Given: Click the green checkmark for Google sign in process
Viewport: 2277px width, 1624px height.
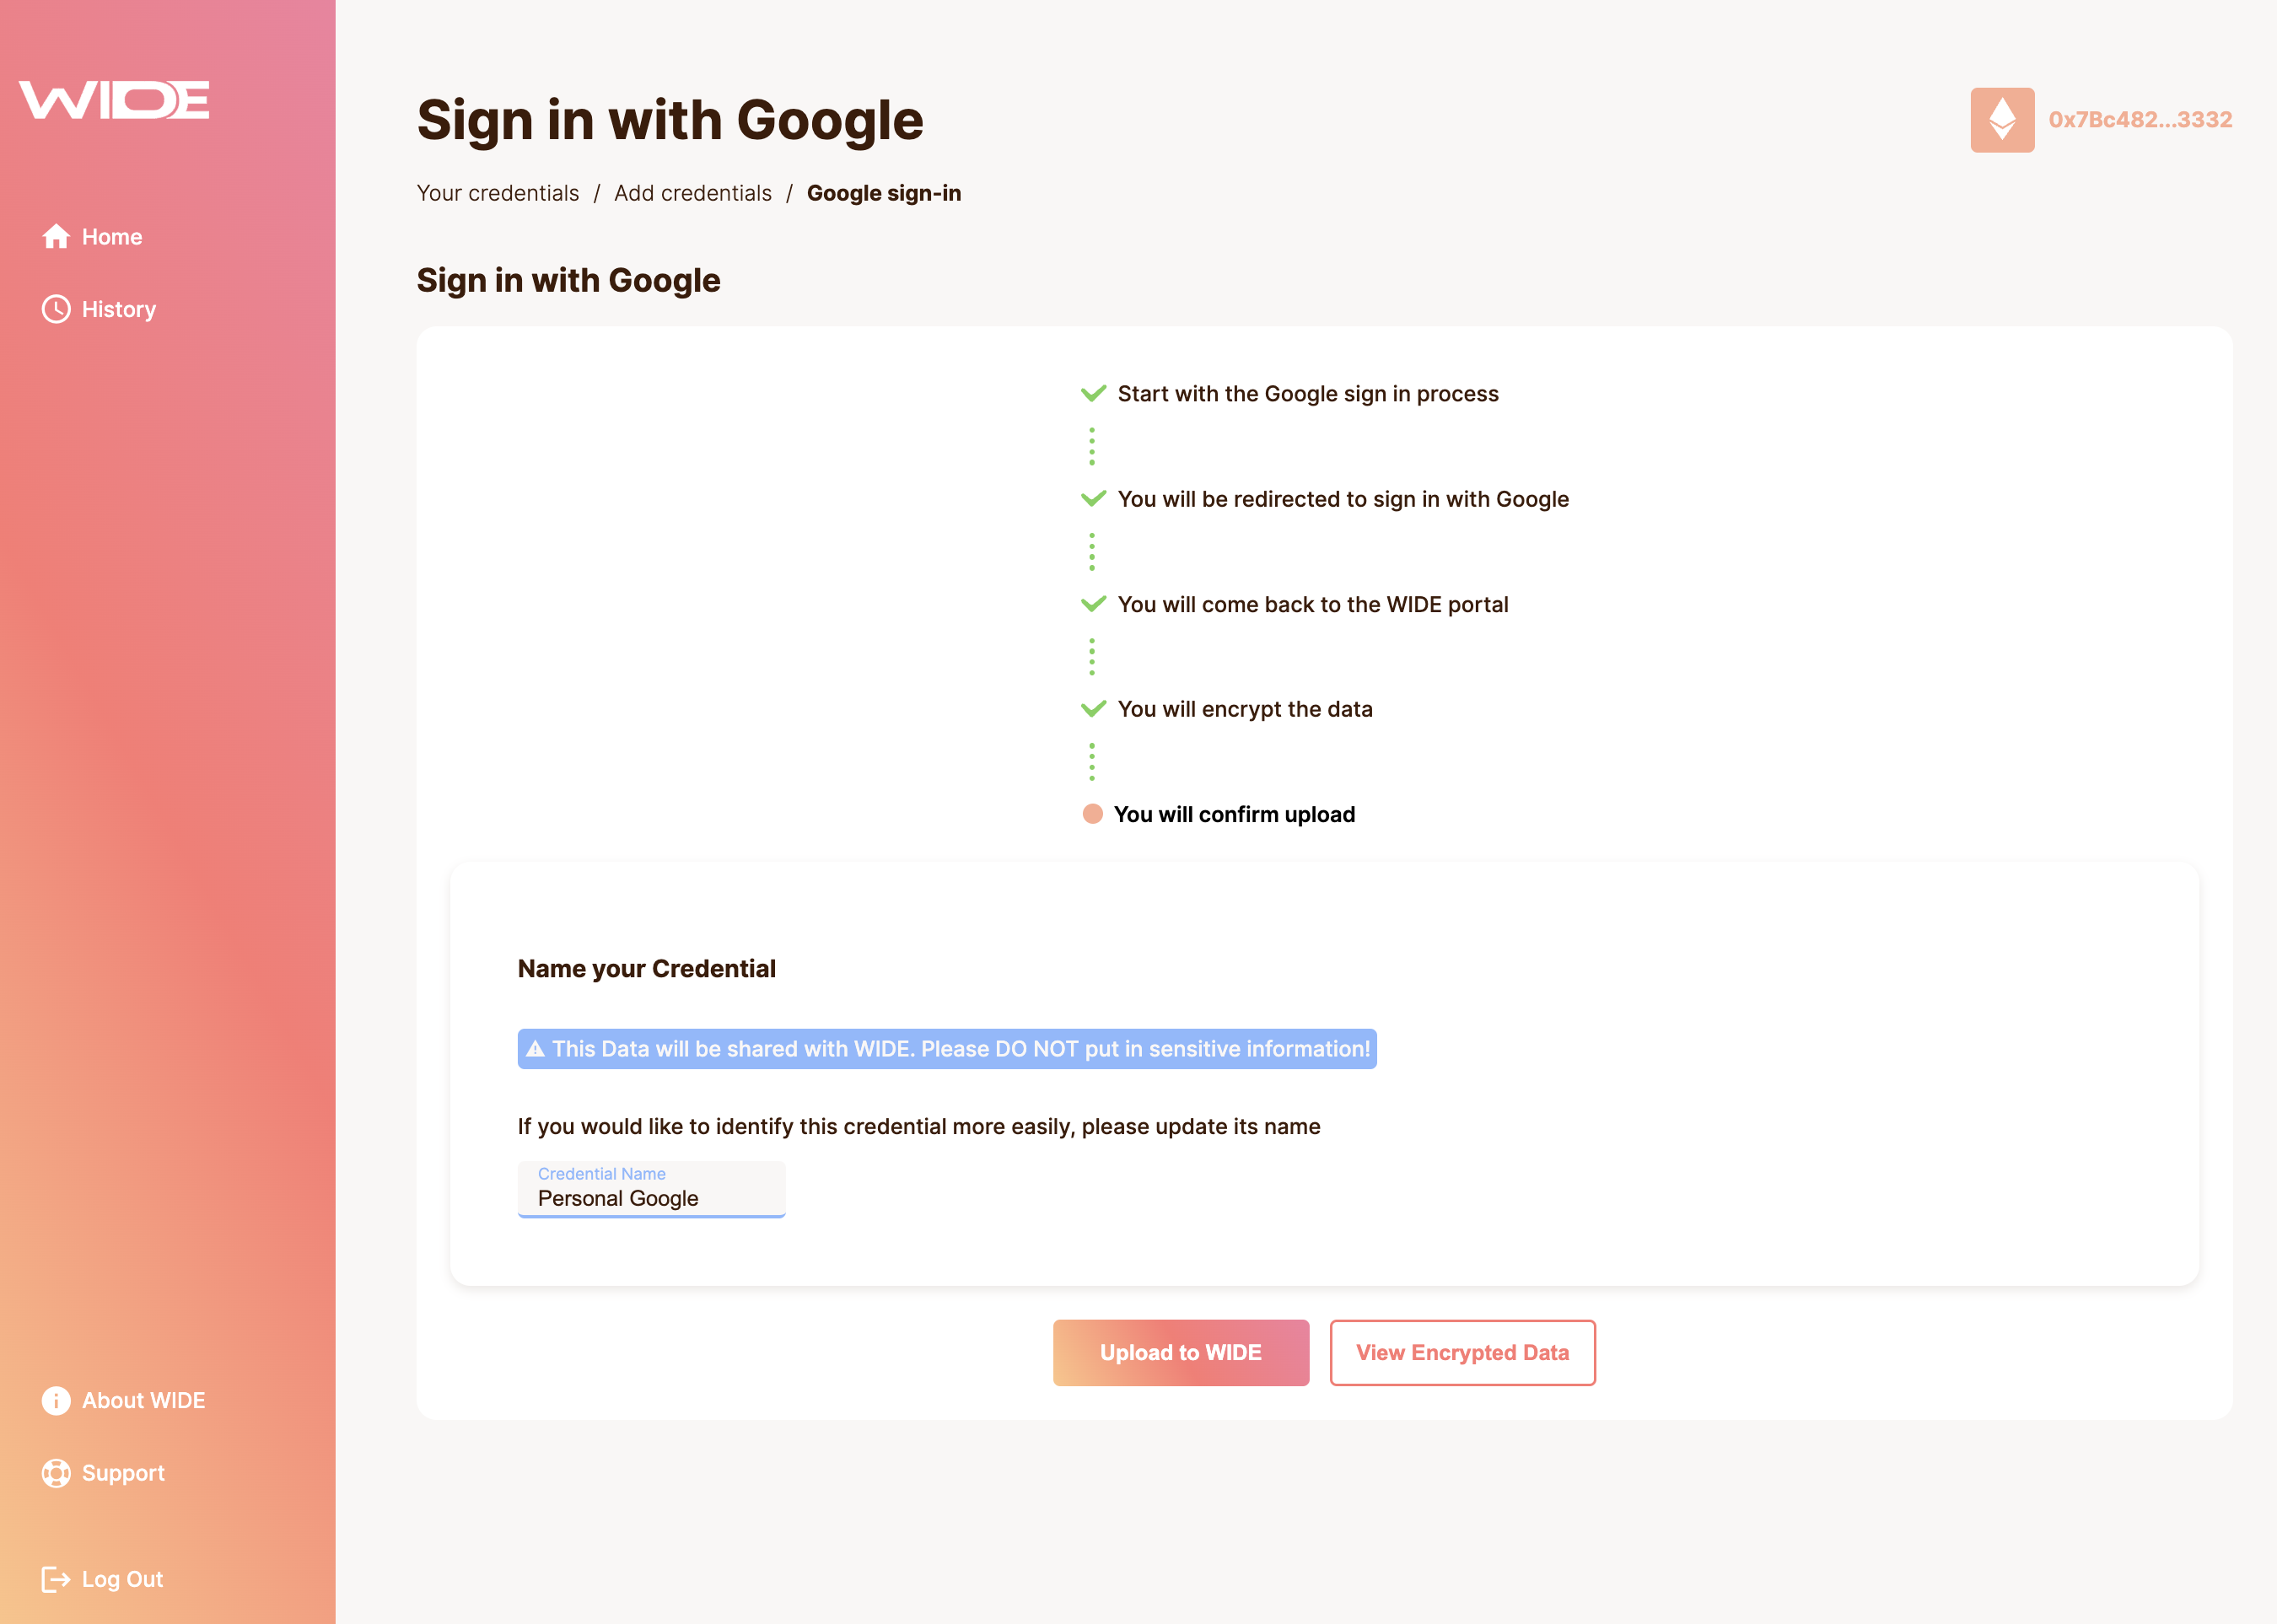Looking at the screenshot, I should [x=1093, y=393].
